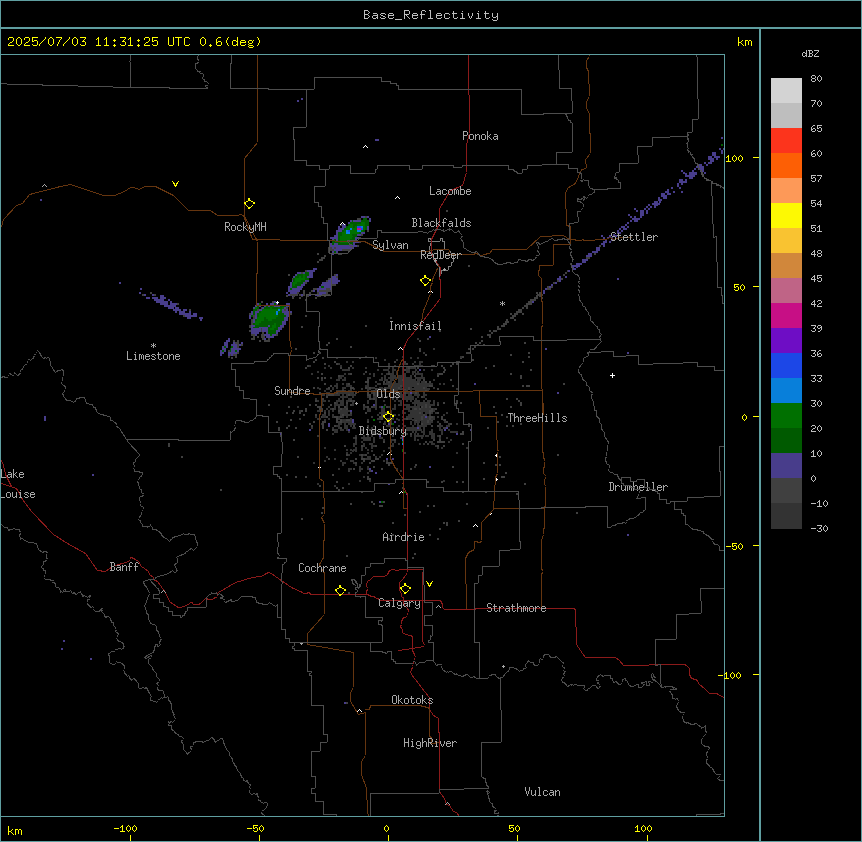Click the yellow v marker east of Calgary
The width and height of the screenshot is (862, 842).
[x=429, y=584]
